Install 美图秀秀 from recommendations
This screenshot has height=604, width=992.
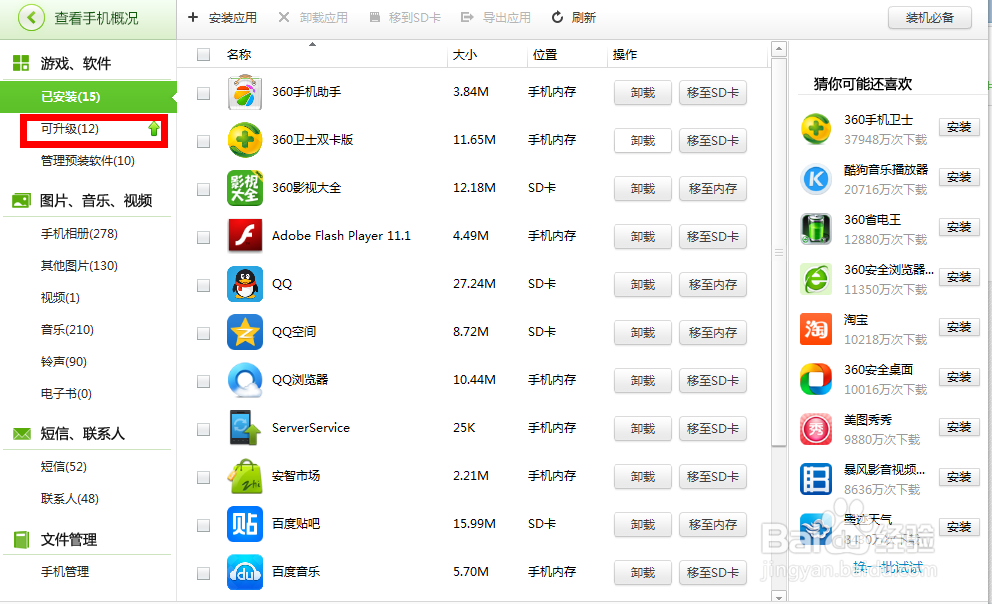pyautogui.click(x=959, y=428)
